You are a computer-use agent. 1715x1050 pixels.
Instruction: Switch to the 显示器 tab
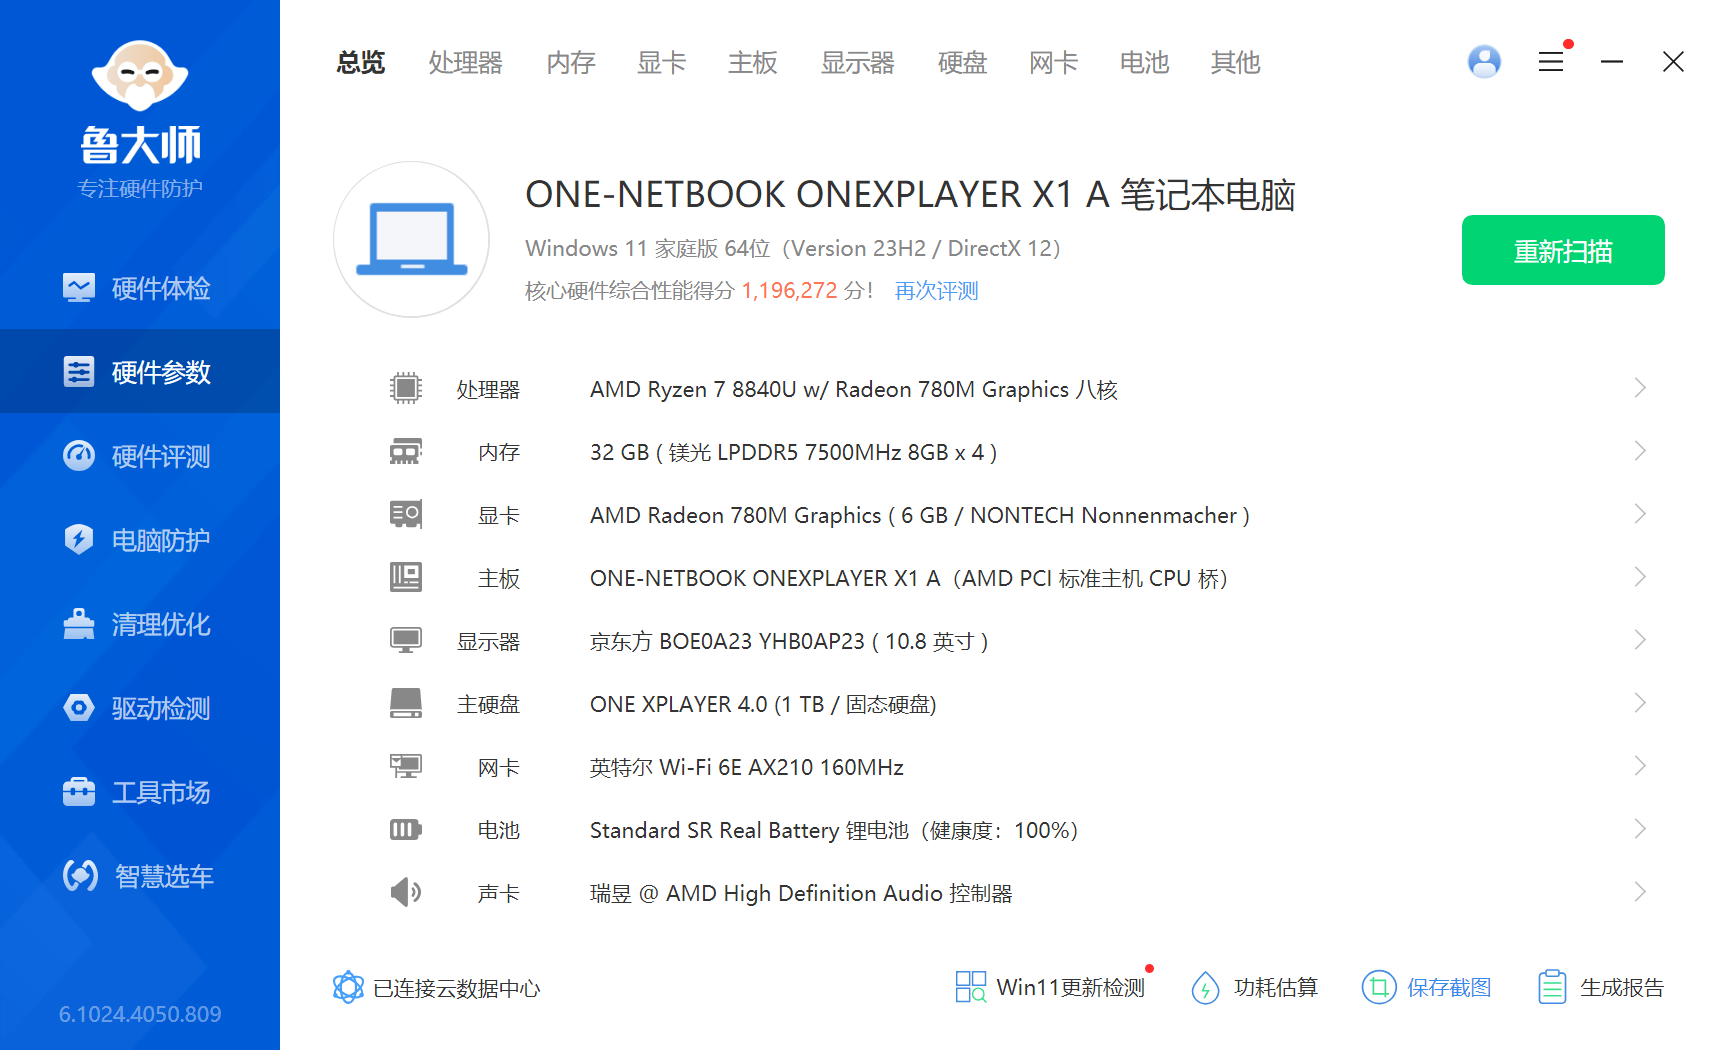(x=858, y=63)
